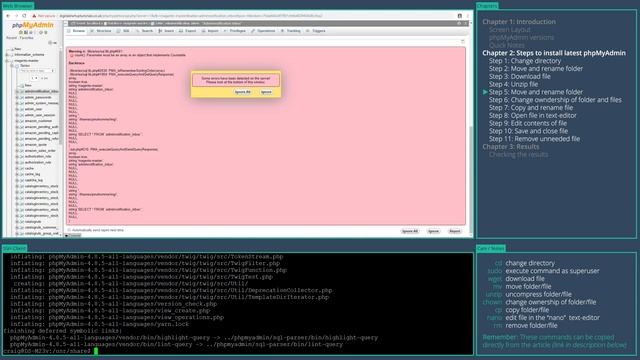
Task: Select the information_schema database
Action: pos(29,55)
